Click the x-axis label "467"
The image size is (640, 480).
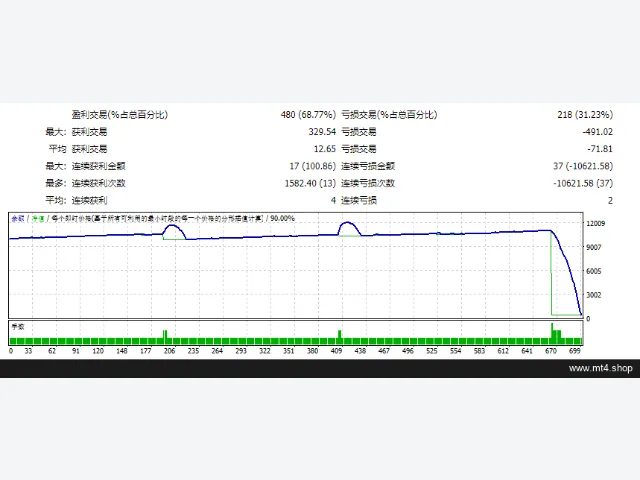(x=384, y=351)
